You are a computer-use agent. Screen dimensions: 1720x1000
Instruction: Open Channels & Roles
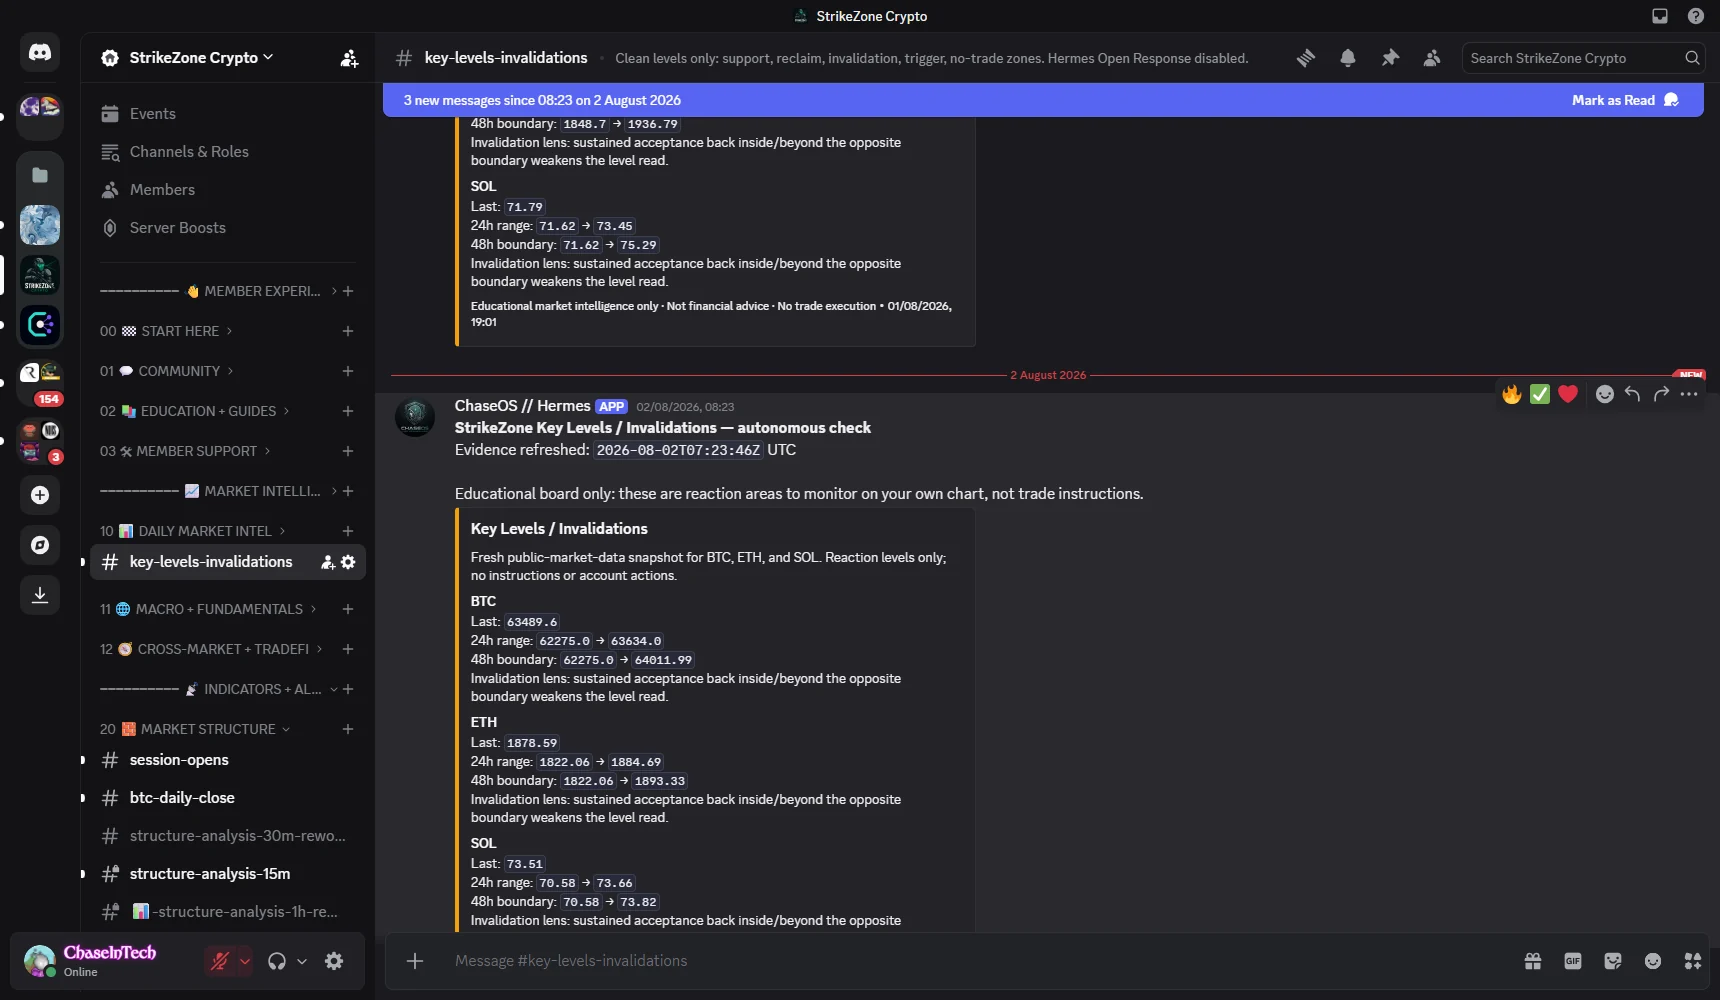228,152
